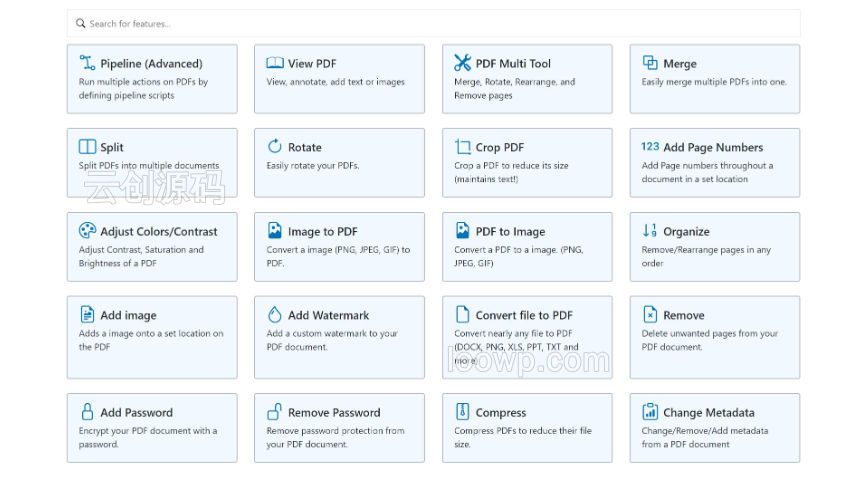Open the PDF to Image tool
The image size is (861, 494).
click(x=527, y=247)
